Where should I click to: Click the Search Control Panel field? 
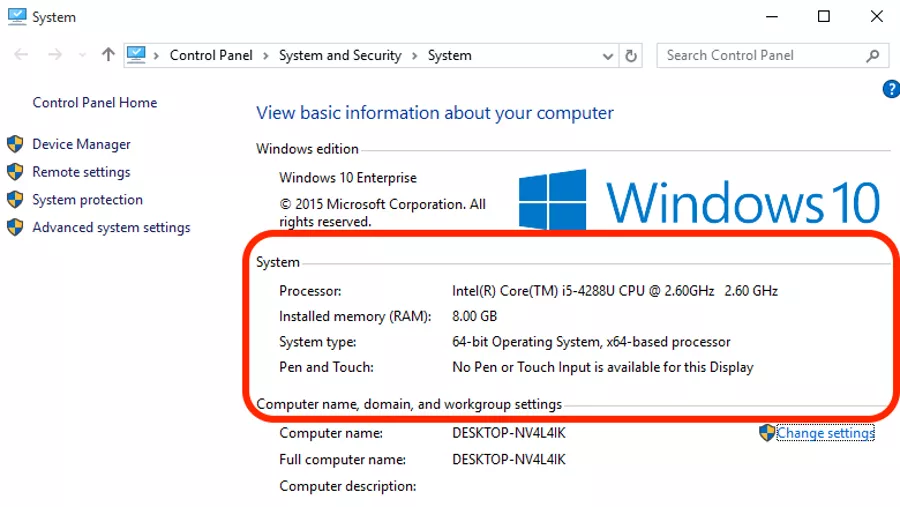(763, 56)
